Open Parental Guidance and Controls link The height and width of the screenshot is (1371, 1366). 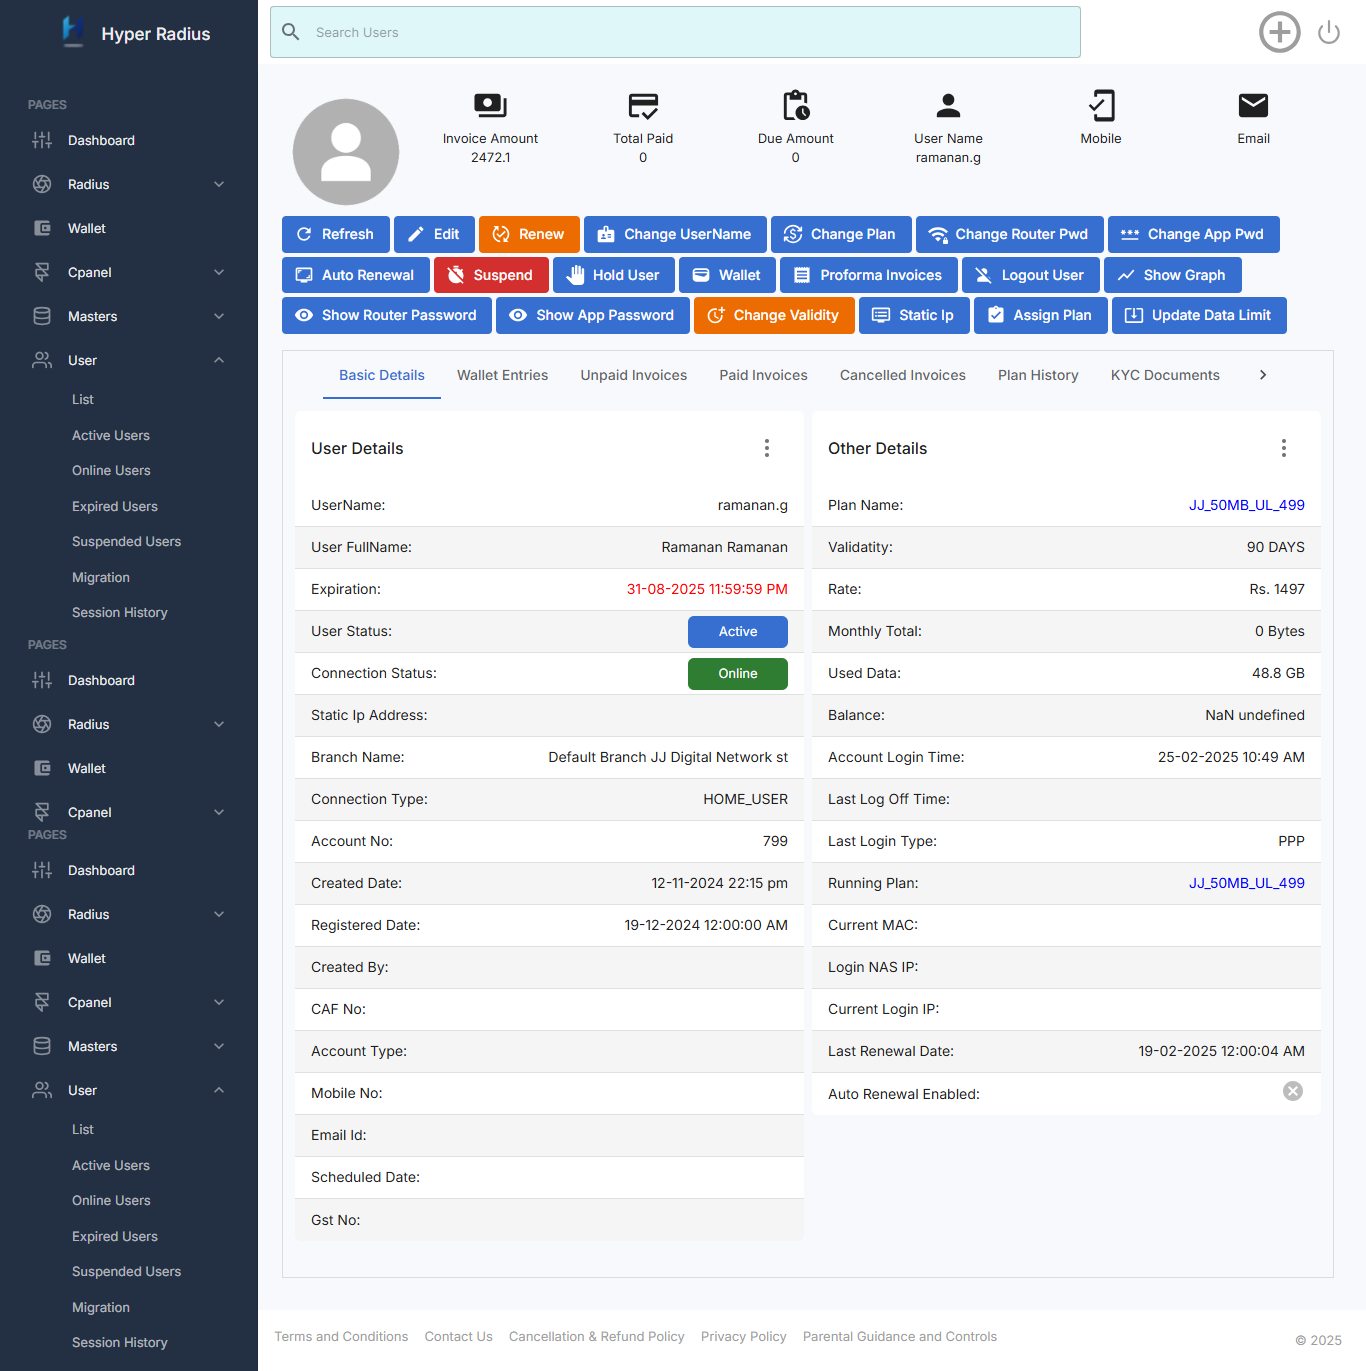pyautogui.click(x=900, y=1337)
